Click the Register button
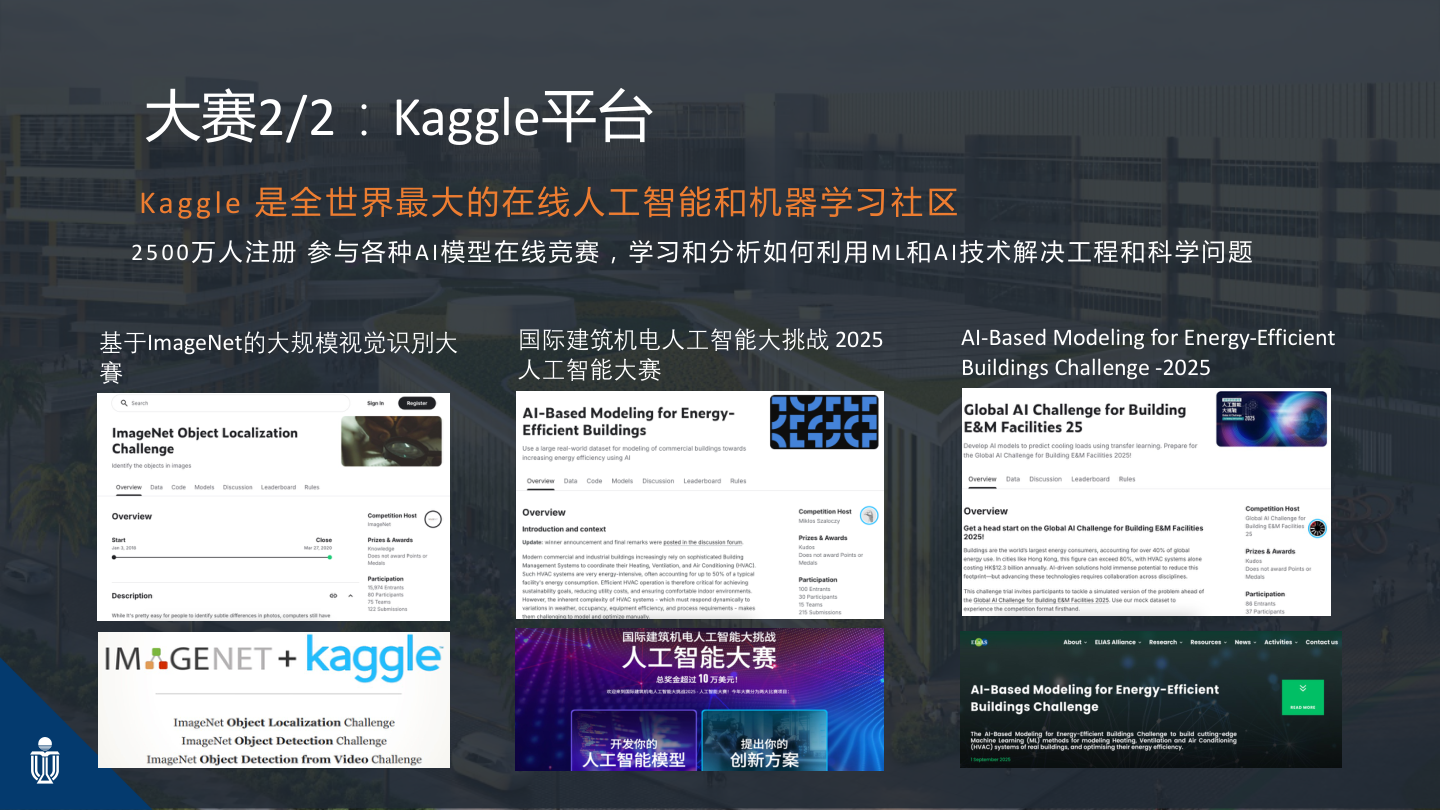 point(417,403)
